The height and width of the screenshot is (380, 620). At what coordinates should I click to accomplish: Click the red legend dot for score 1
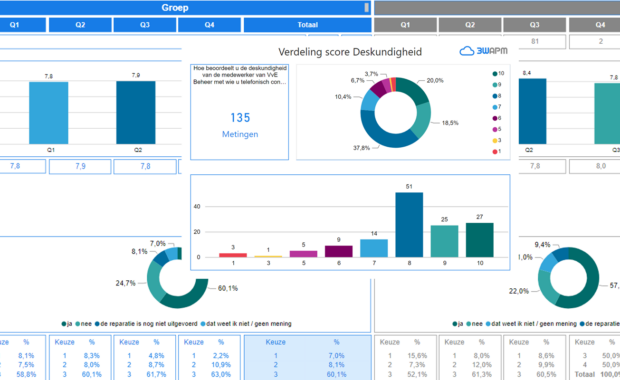[495, 151]
